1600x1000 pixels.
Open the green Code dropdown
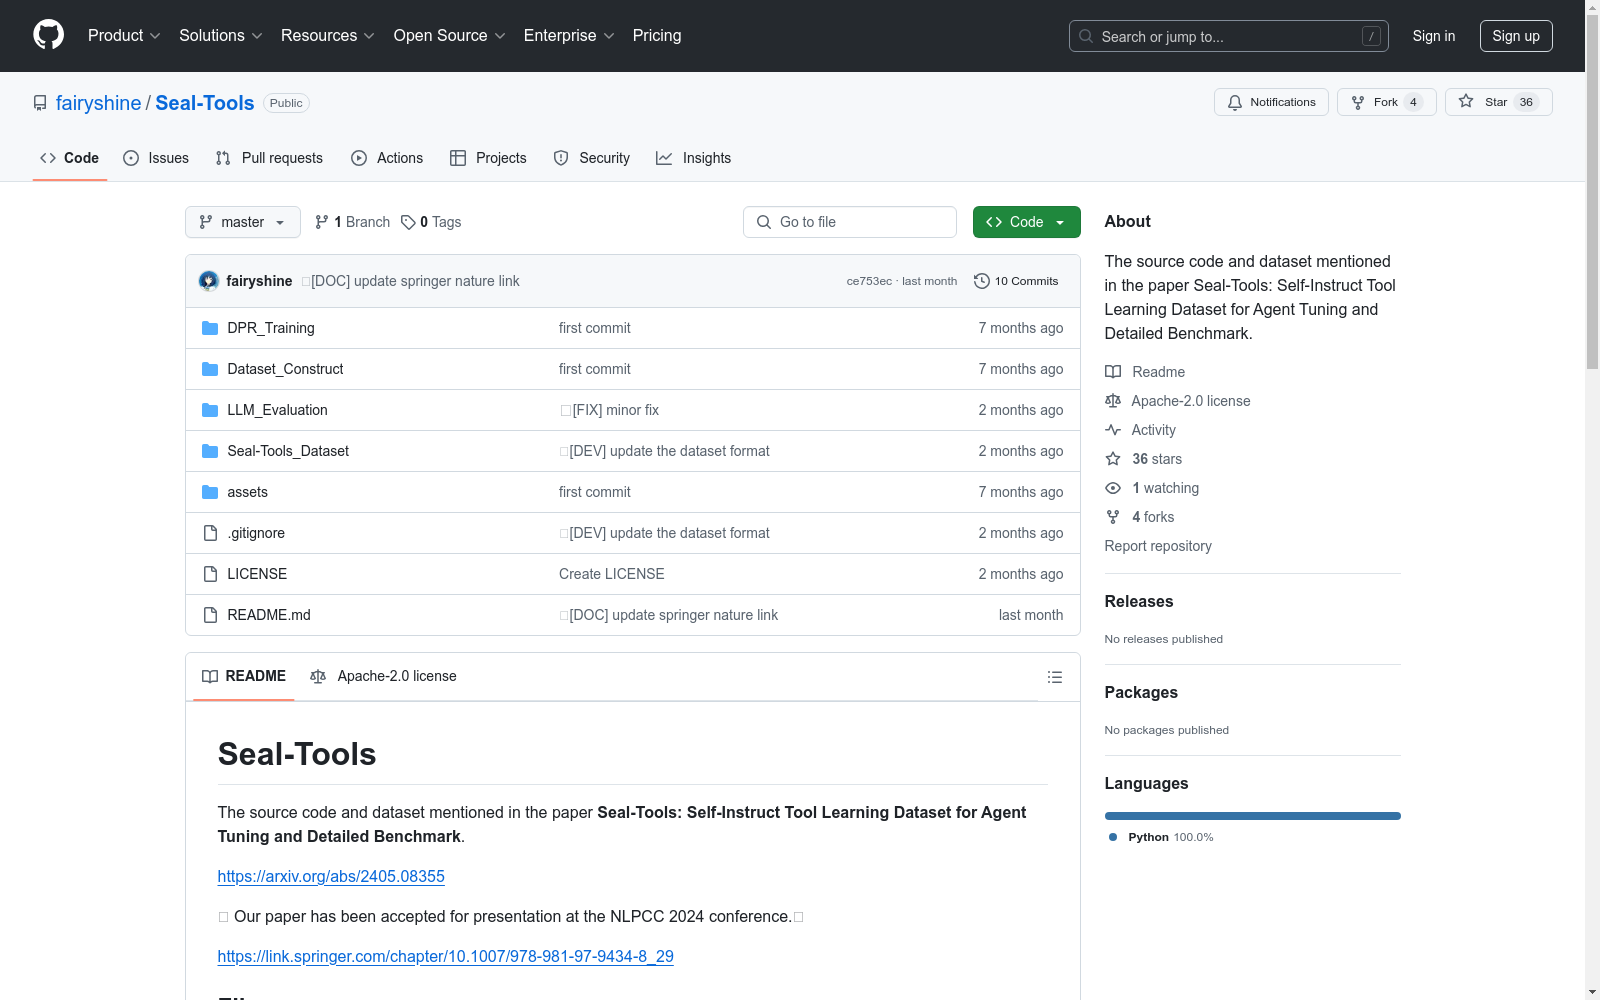point(1026,222)
